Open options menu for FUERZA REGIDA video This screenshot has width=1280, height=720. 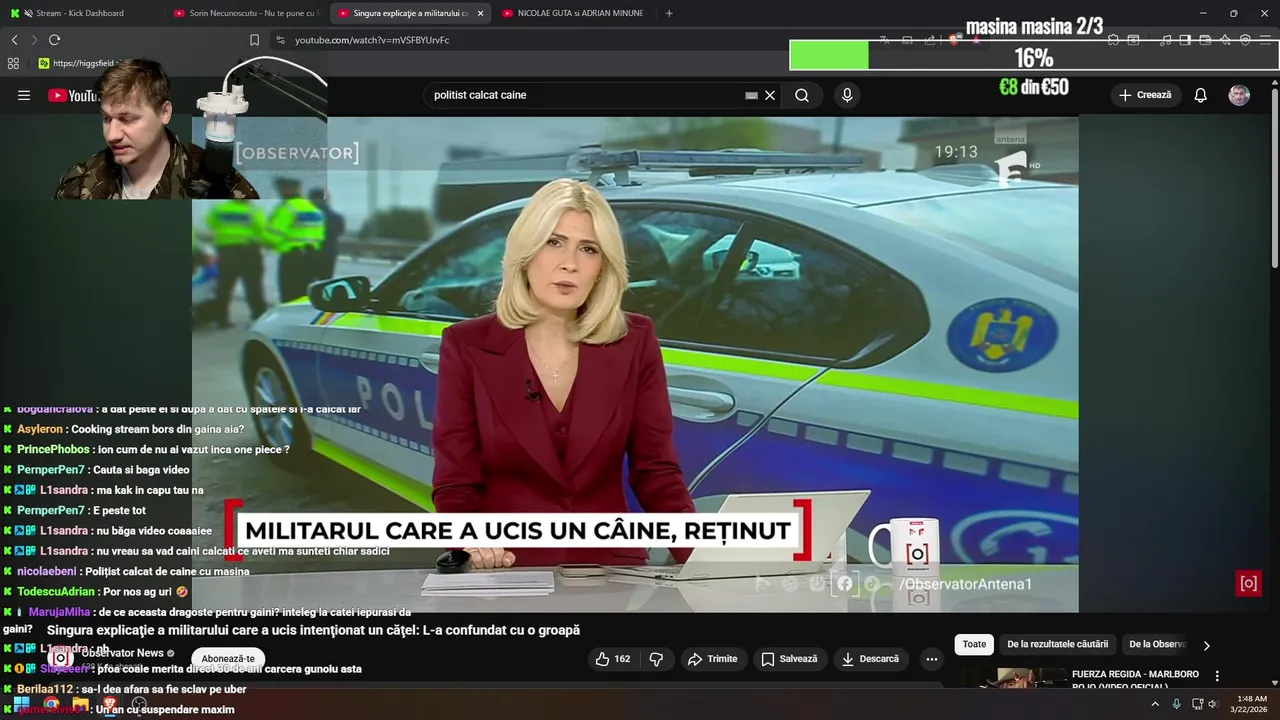click(x=1217, y=676)
